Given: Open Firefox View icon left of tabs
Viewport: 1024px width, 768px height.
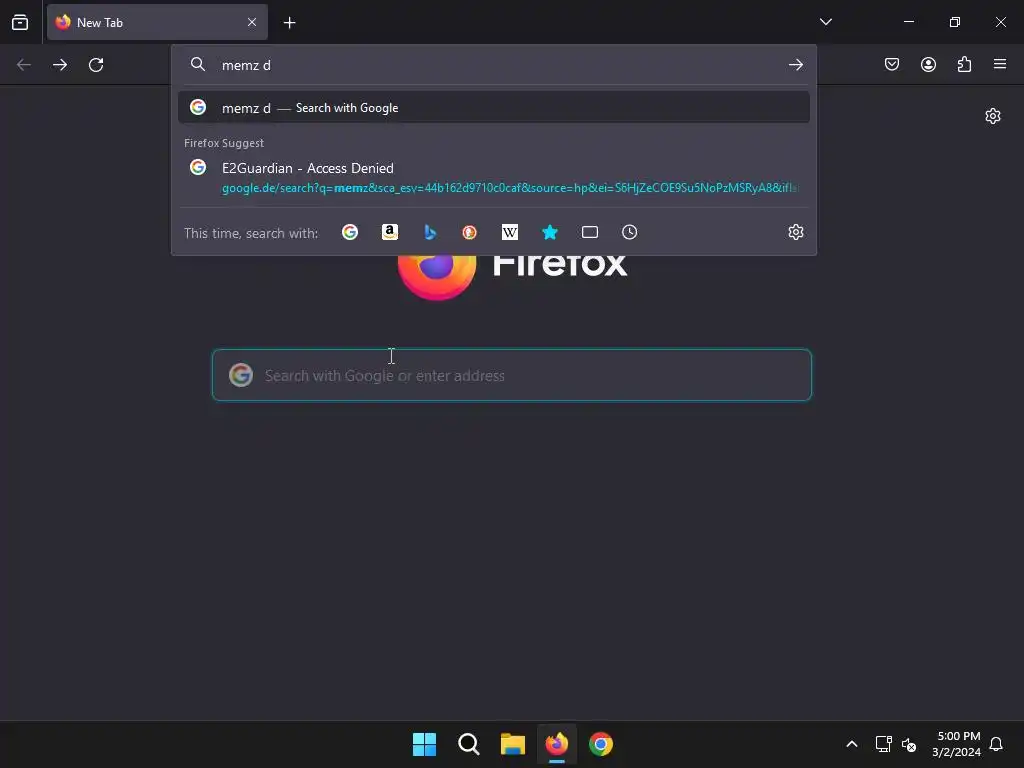Looking at the screenshot, I should (x=20, y=22).
